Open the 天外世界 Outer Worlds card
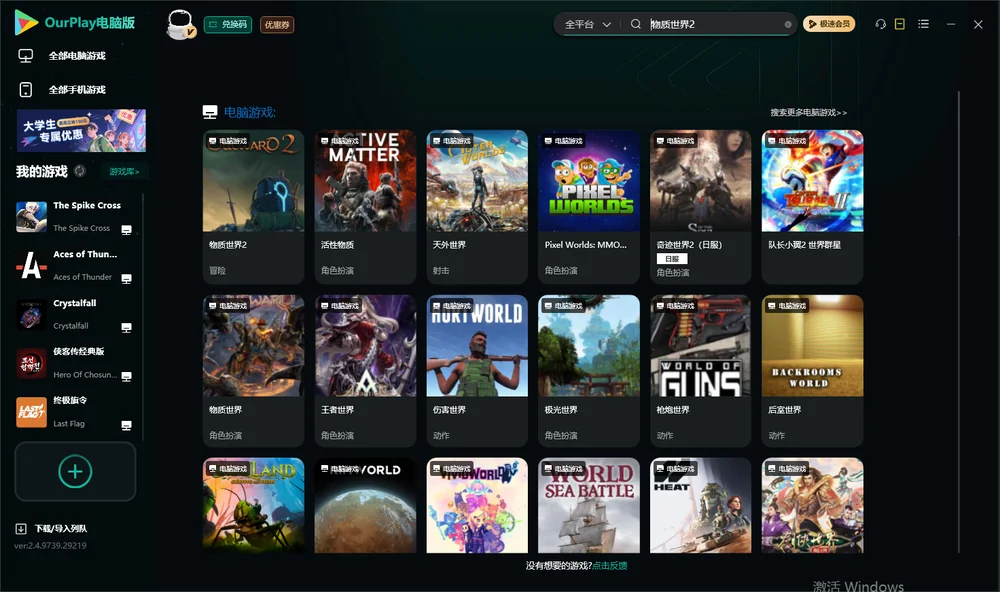 [477, 207]
